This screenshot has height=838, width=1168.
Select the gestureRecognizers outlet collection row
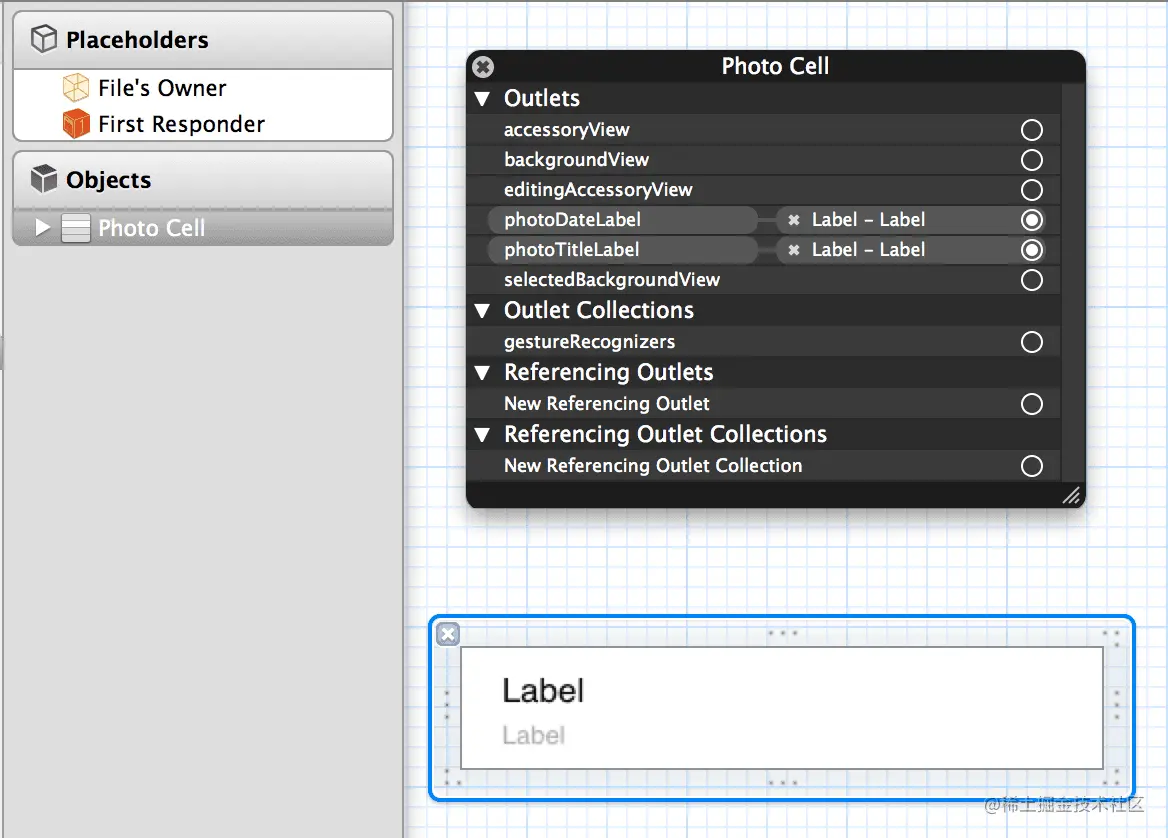tap(764, 342)
